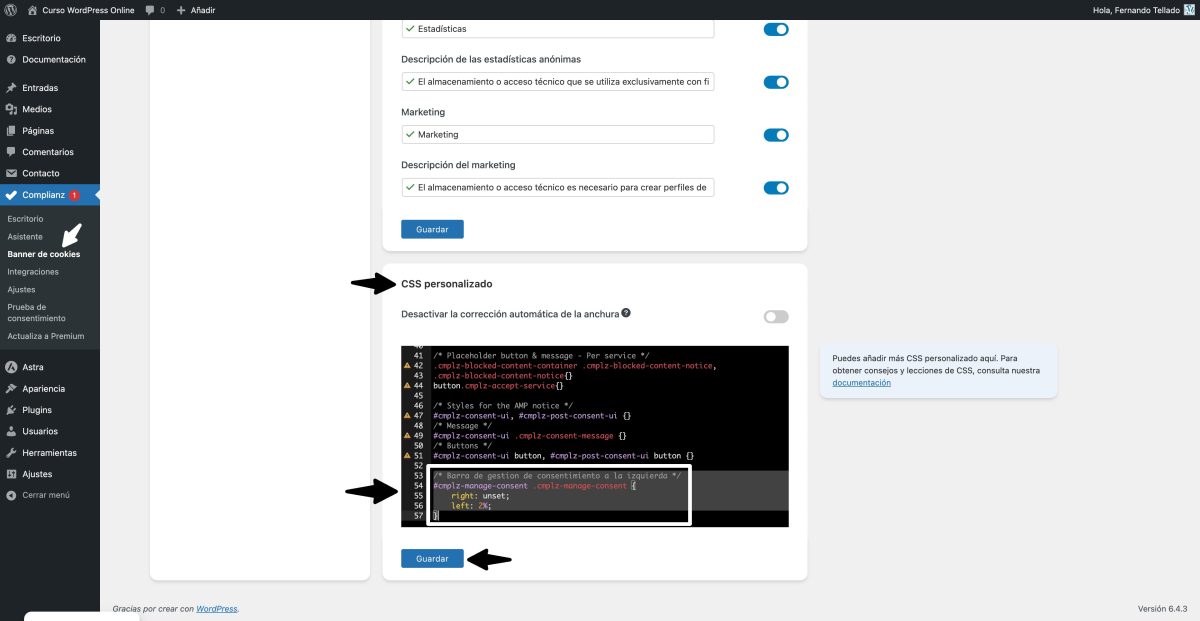Open the documentación link
Viewport: 1200px width, 621px height.
point(860,382)
